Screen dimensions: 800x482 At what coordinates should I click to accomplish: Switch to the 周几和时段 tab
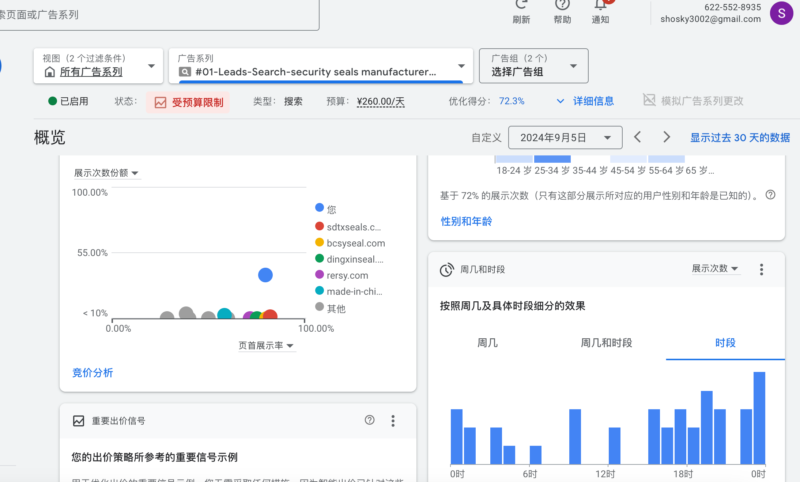point(606,343)
